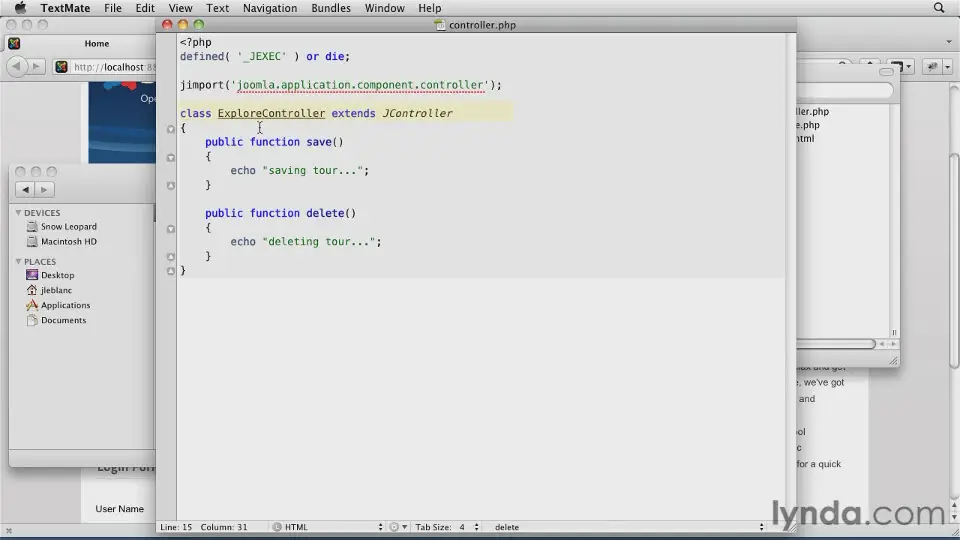Click Finder back navigation arrow
The image size is (960, 540).
click(25, 190)
